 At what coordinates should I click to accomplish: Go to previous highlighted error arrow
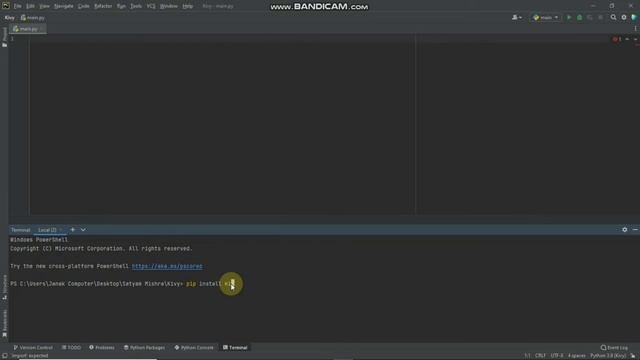tap(627, 39)
